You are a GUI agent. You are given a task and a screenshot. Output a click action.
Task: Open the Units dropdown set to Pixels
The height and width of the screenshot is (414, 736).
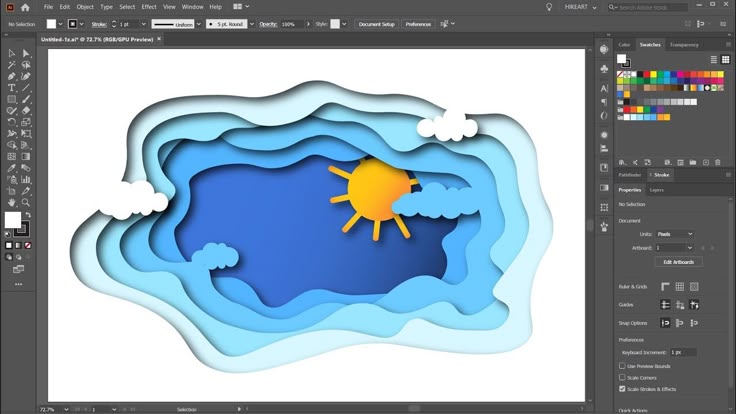pos(674,234)
